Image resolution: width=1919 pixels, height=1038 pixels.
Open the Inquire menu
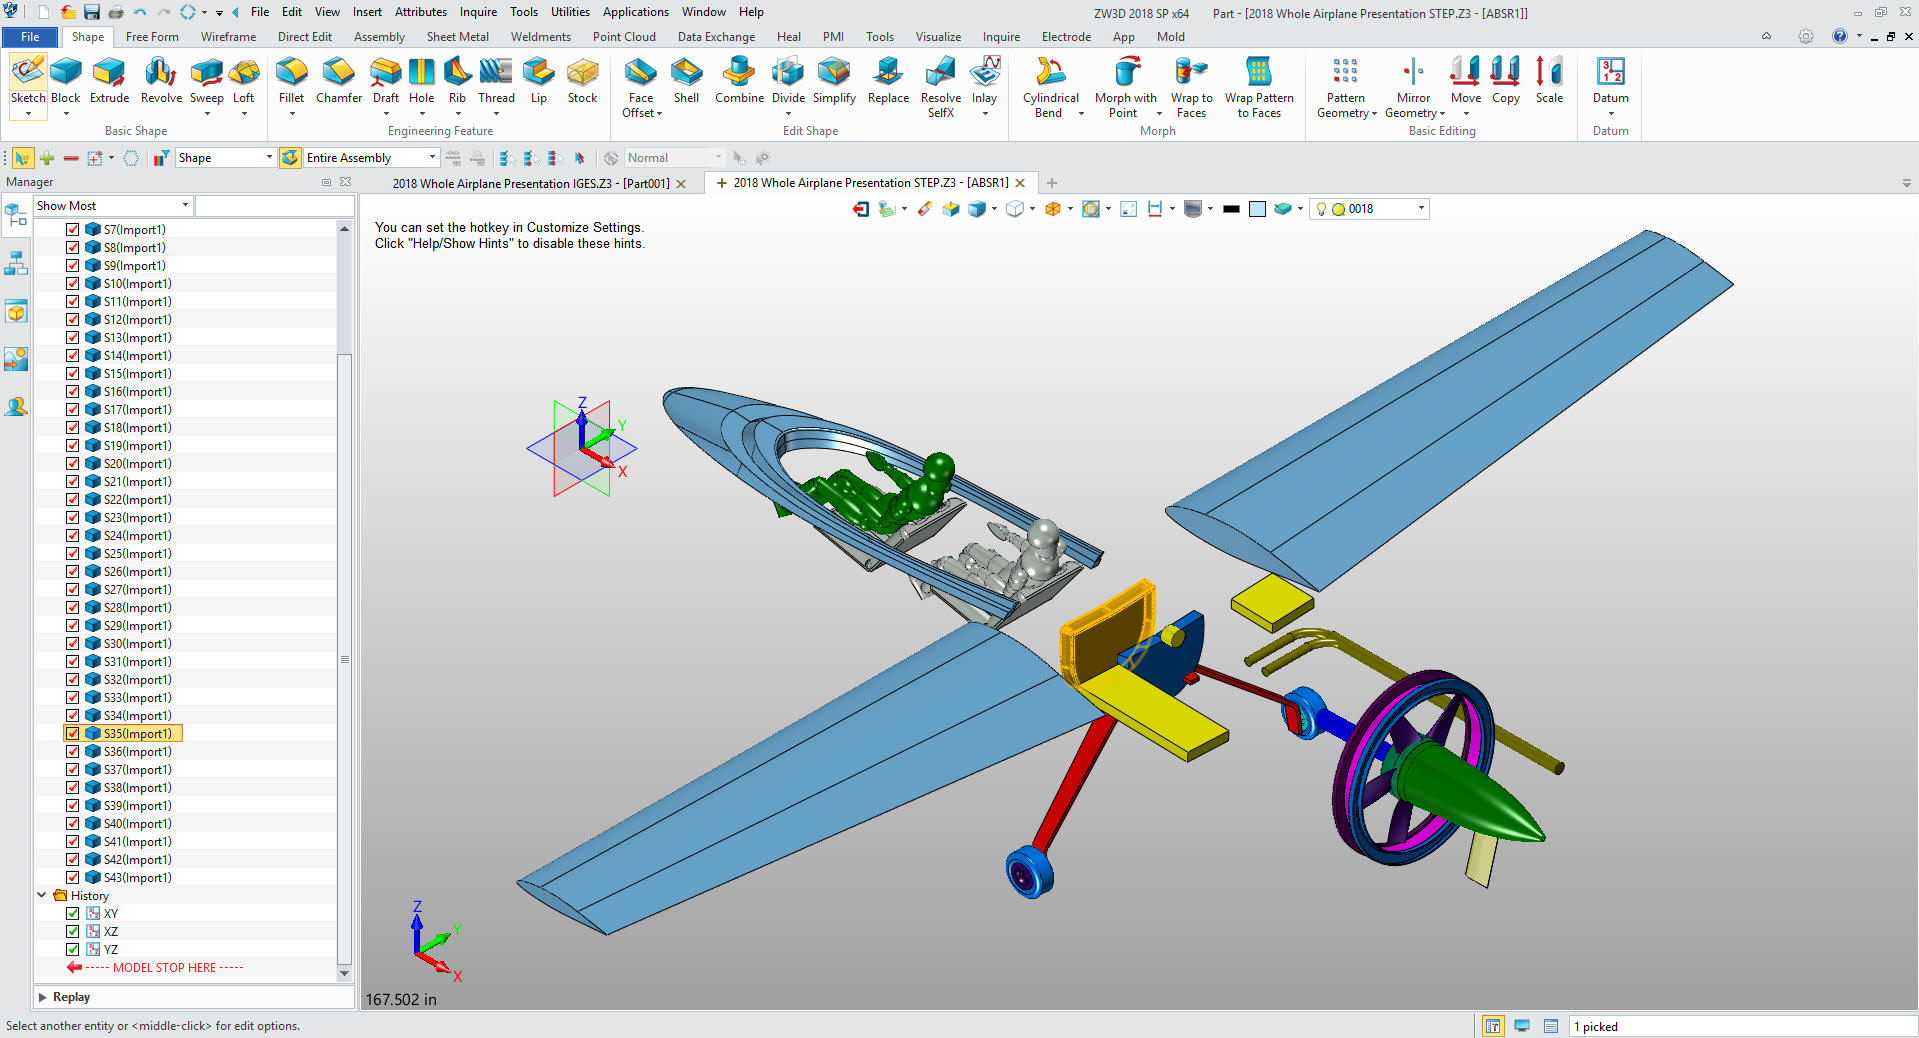point(478,12)
